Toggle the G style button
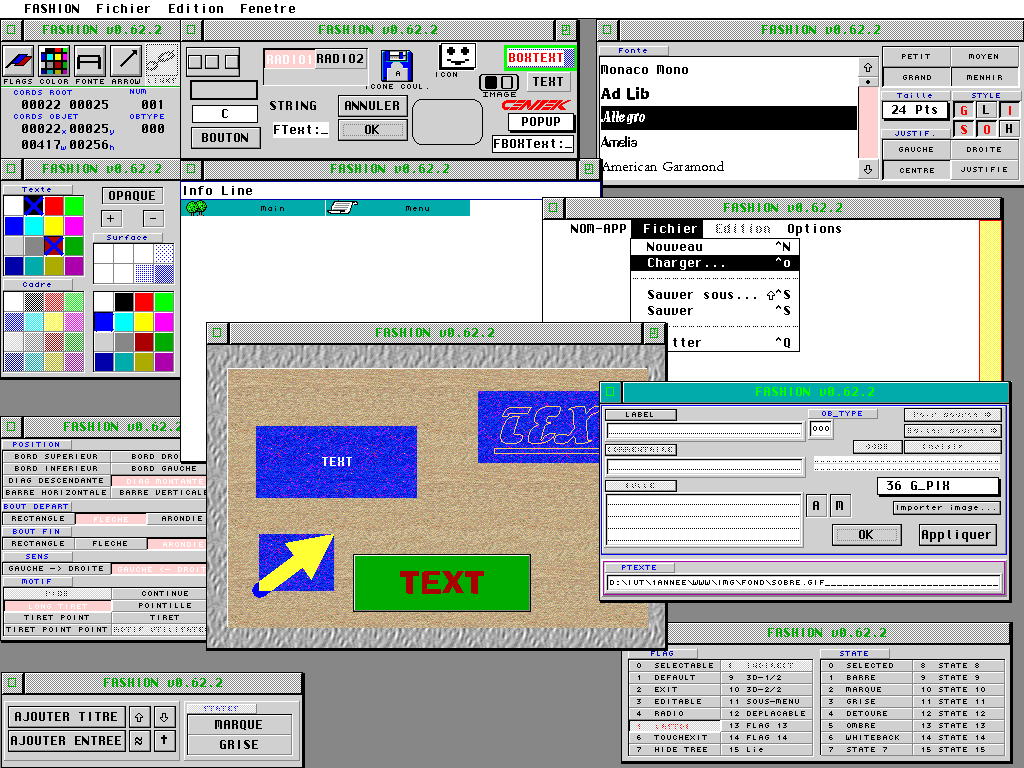Image resolution: width=1024 pixels, height=768 pixels. [963, 110]
